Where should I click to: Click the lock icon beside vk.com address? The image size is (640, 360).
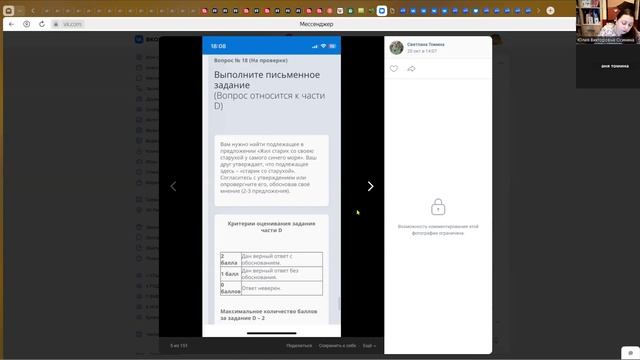click(56, 24)
